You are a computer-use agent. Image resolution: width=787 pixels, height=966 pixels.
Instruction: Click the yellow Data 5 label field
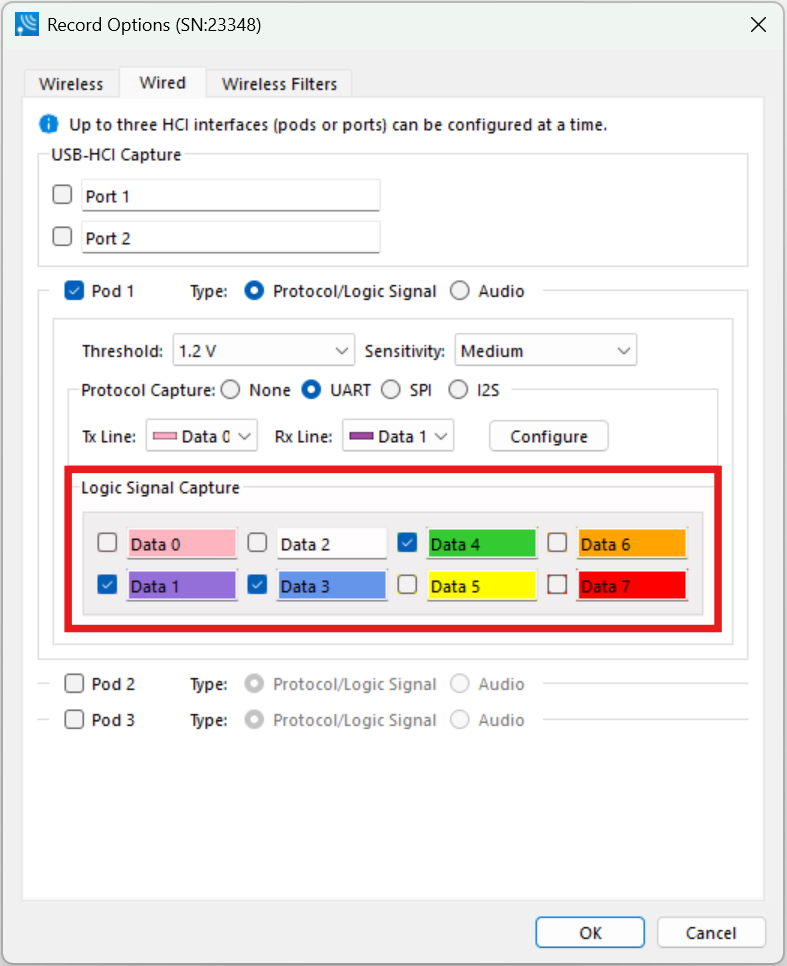(x=482, y=585)
